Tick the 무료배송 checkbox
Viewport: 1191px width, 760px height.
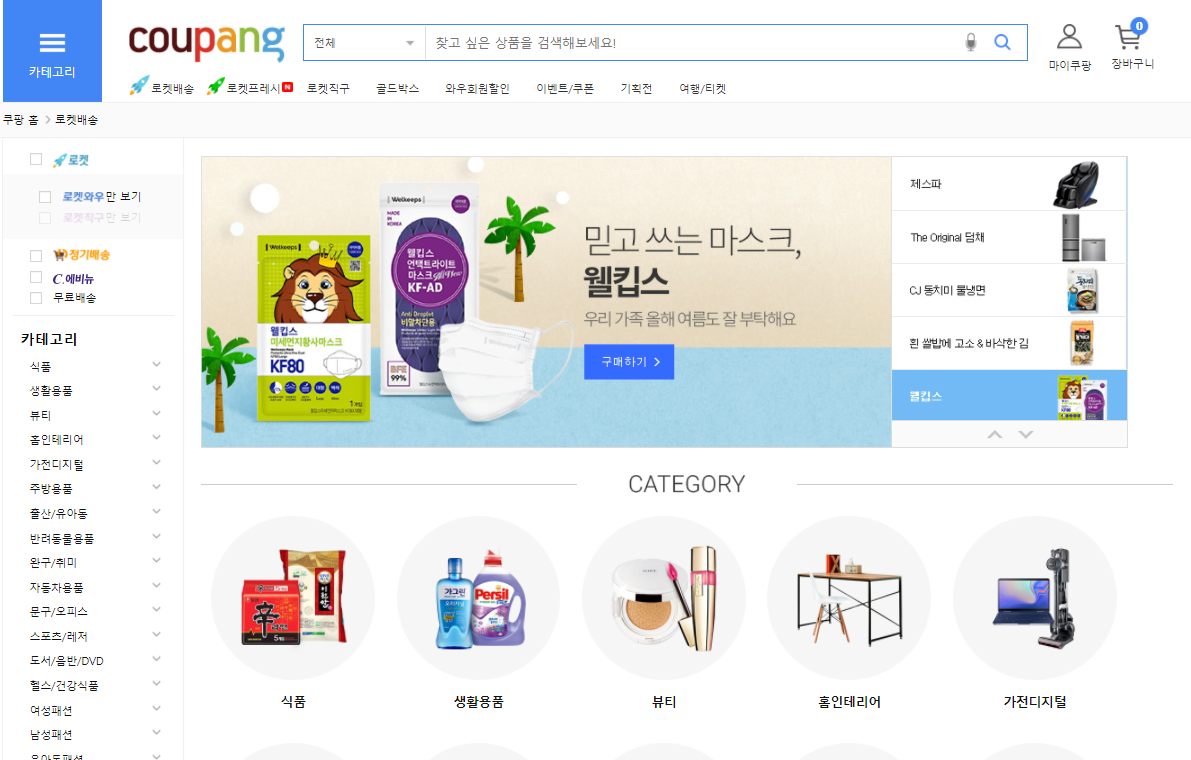pos(36,298)
